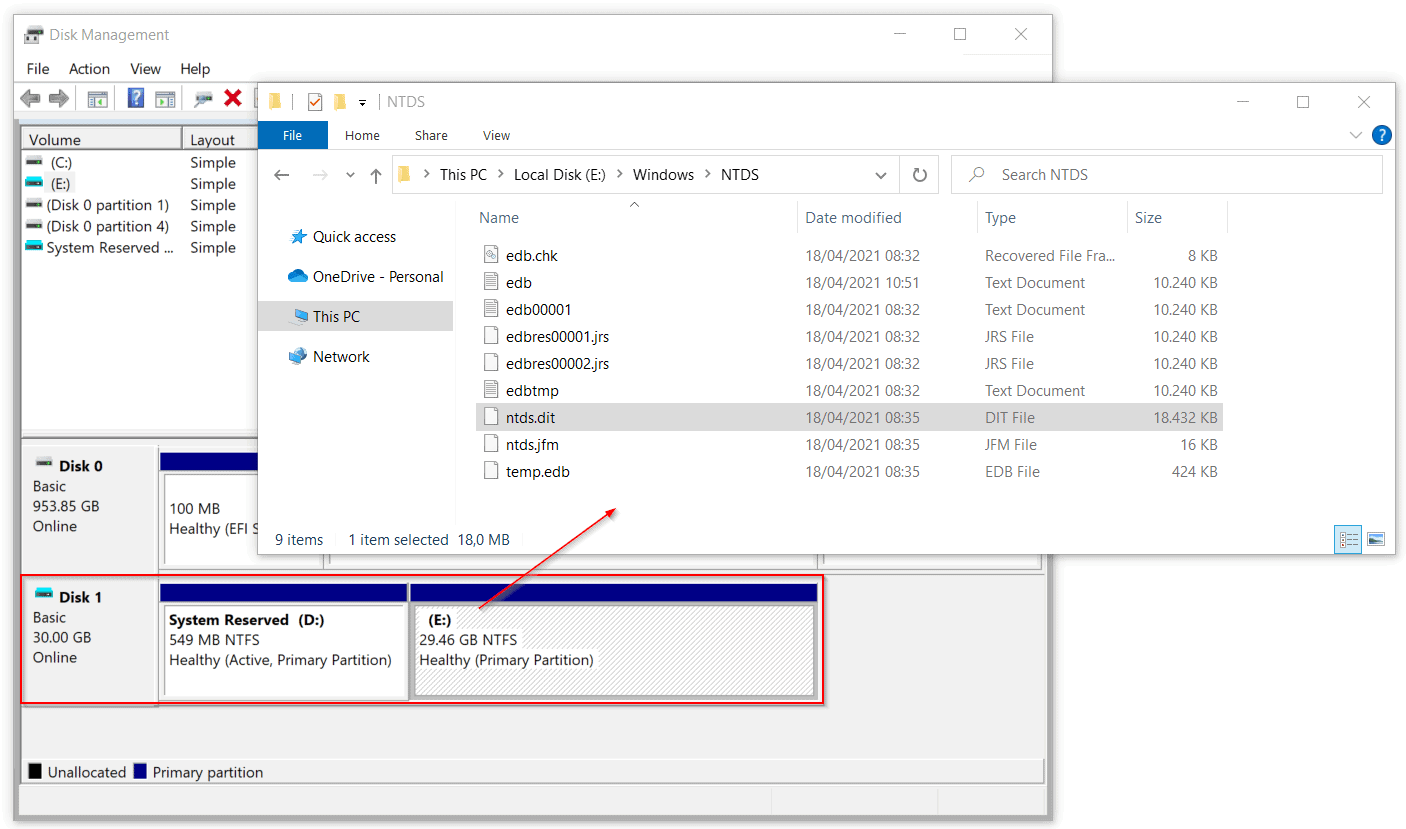Expand the Explorer ribbon chevron
Image resolution: width=1406 pixels, height=829 pixels.
[x=1356, y=135]
